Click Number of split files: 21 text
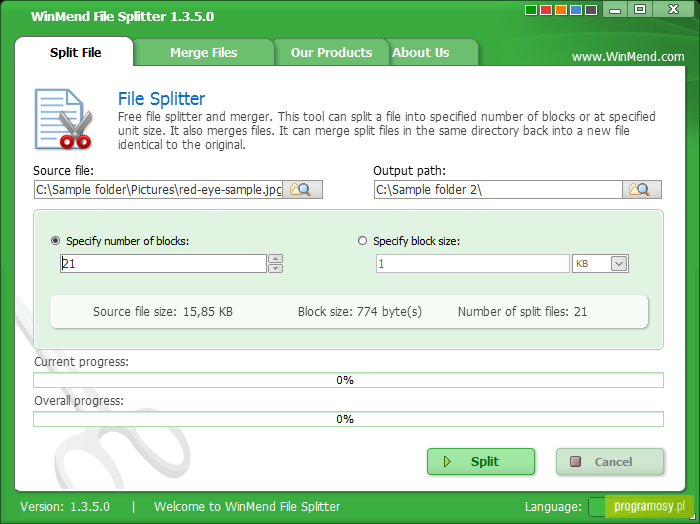 [x=522, y=312]
